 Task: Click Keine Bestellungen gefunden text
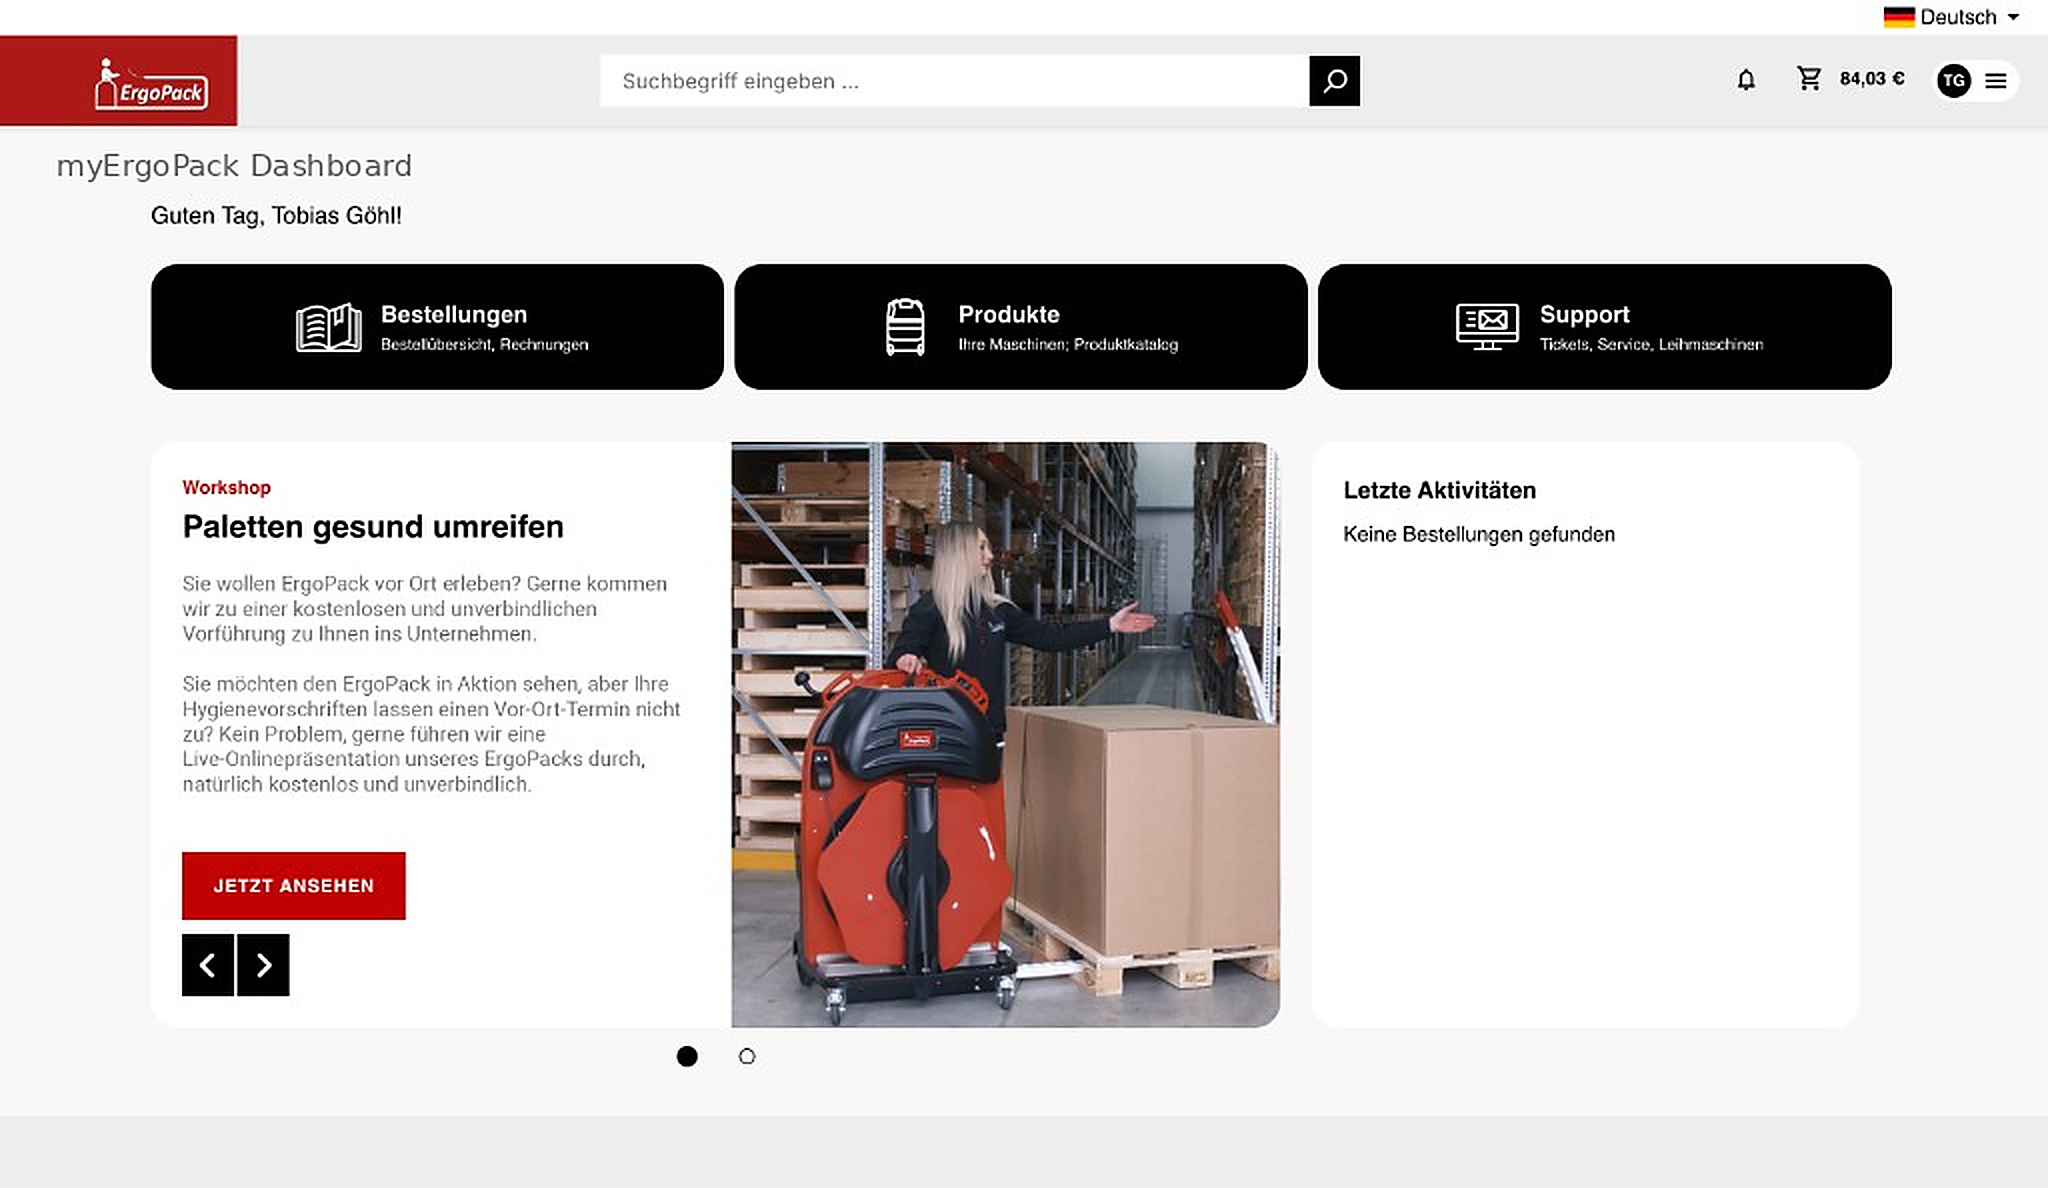click(x=1479, y=534)
